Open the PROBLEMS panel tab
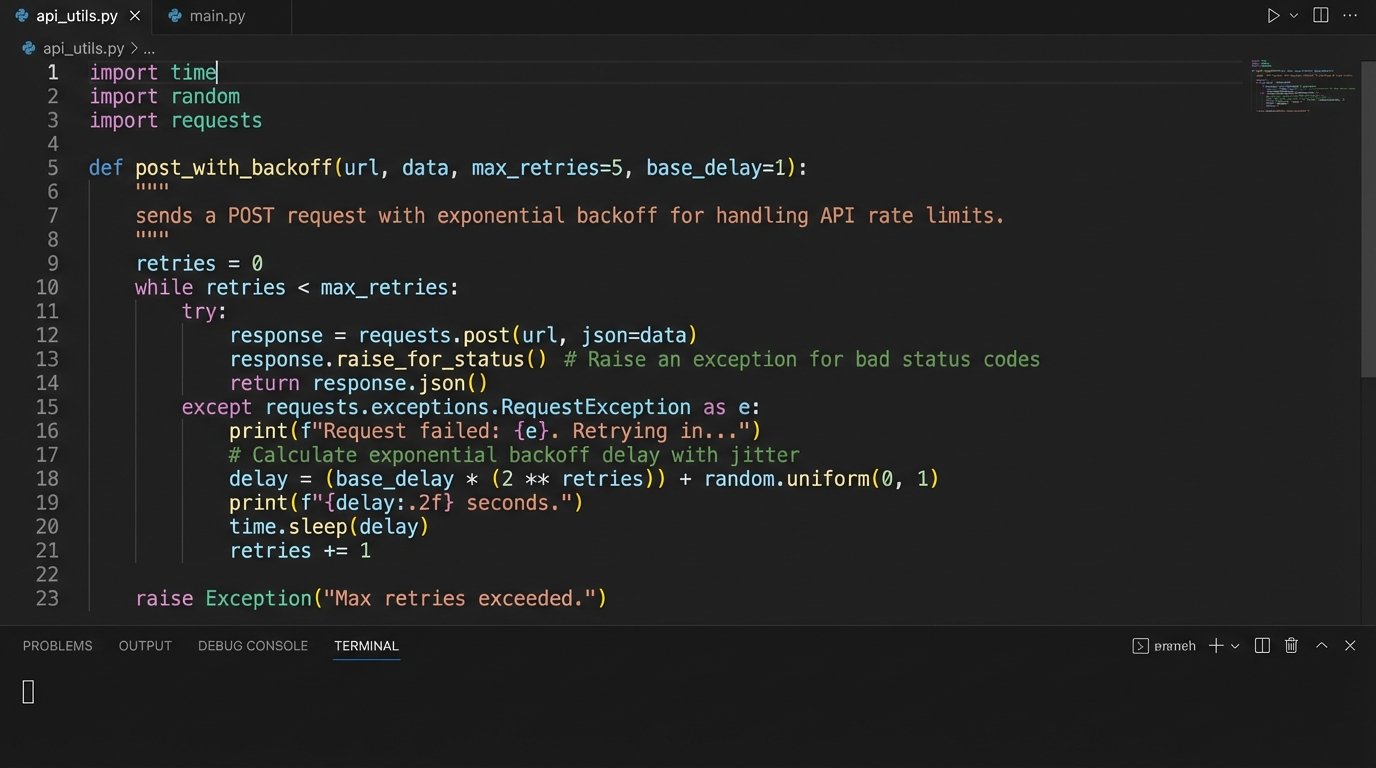 [57, 646]
